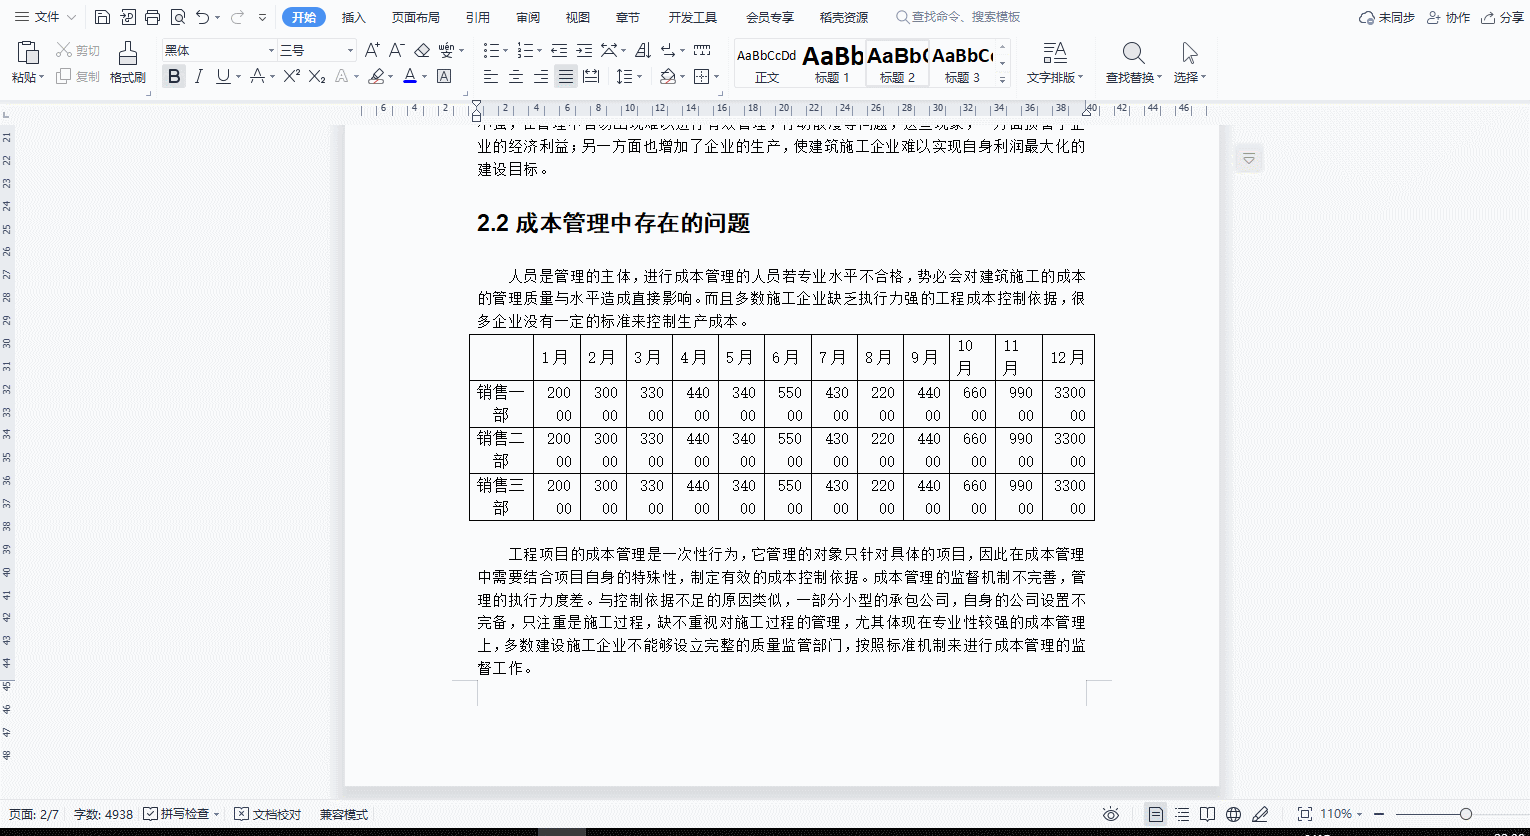The height and width of the screenshot is (836, 1530).
Task: Click the eye protection mode icon
Action: tap(1110, 814)
